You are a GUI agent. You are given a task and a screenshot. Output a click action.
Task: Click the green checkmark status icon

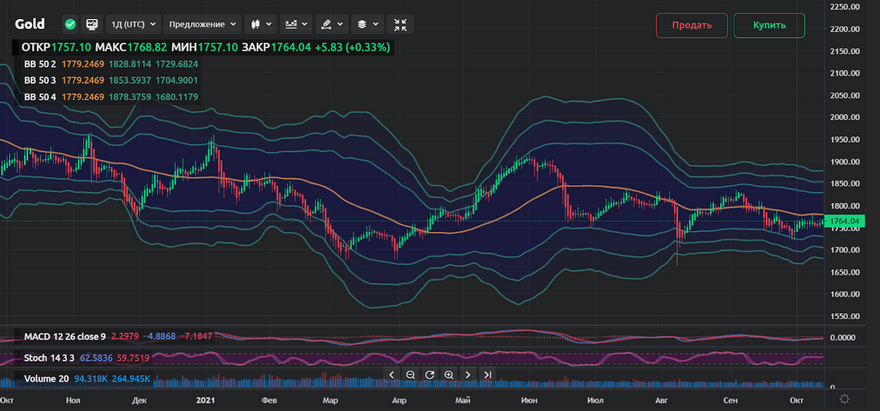[x=70, y=23]
